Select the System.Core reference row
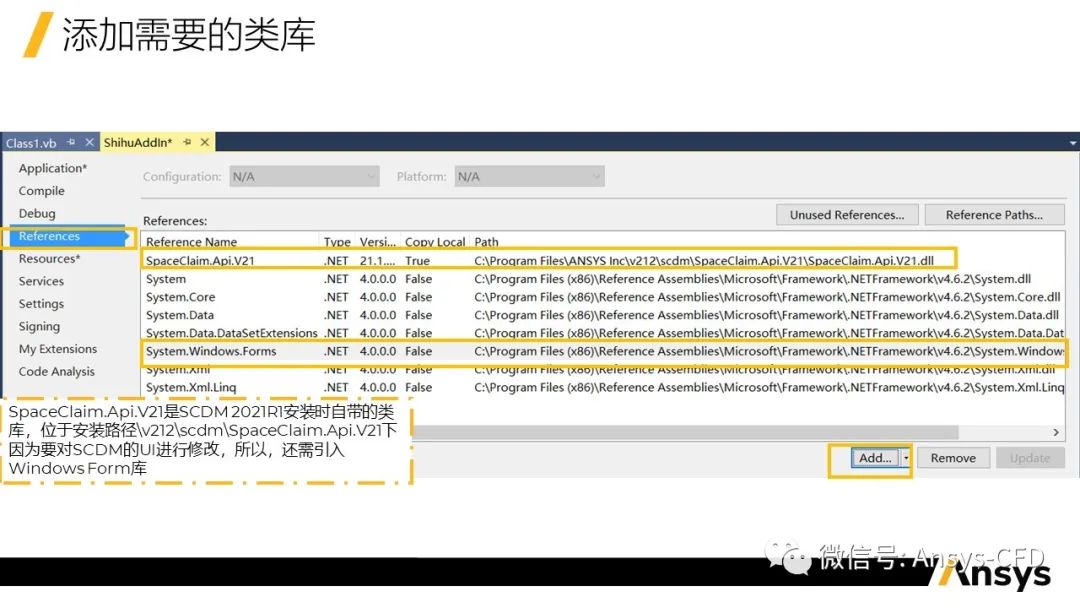The image size is (1080, 608). coord(603,297)
